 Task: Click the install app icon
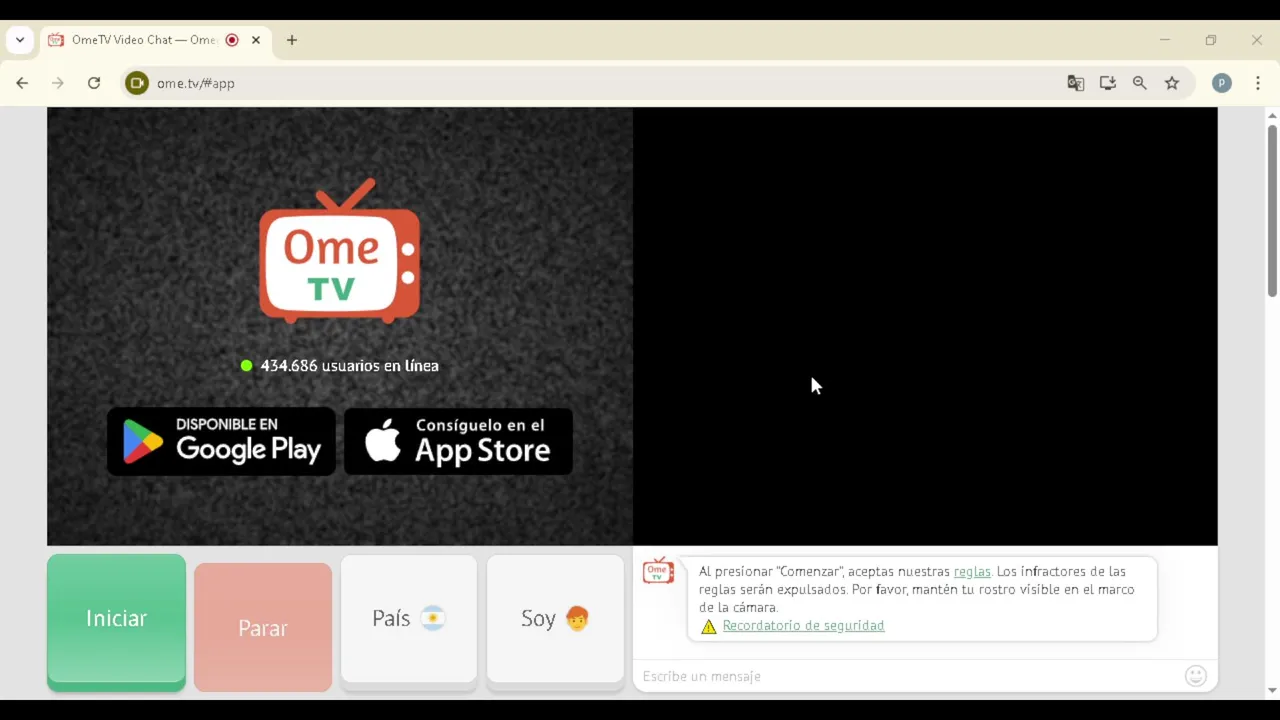(1108, 83)
